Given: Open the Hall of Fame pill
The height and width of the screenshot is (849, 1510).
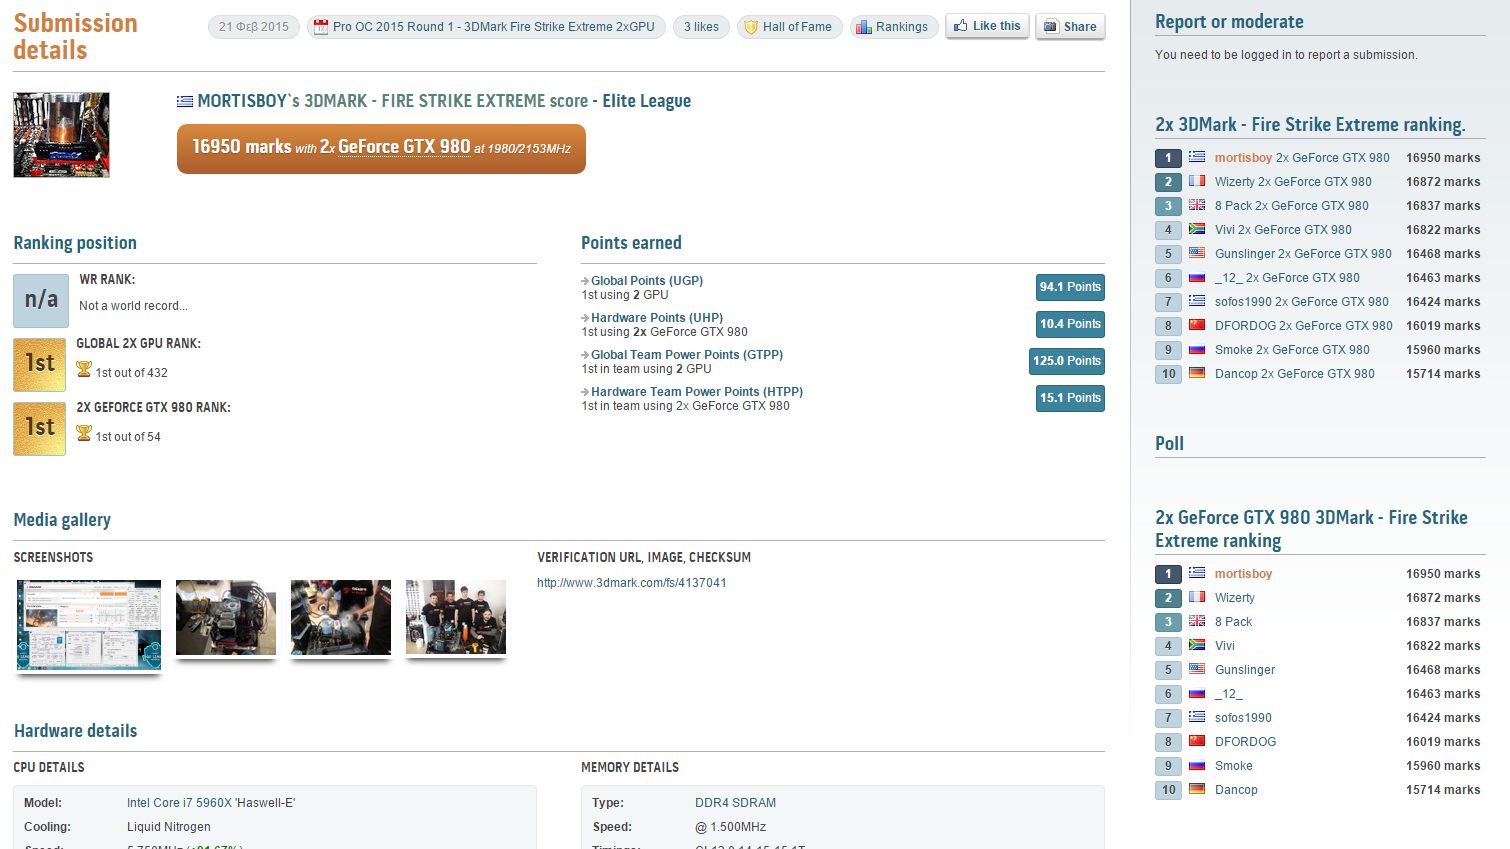Looking at the screenshot, I should pyautogui.click(x=790, y=27).
